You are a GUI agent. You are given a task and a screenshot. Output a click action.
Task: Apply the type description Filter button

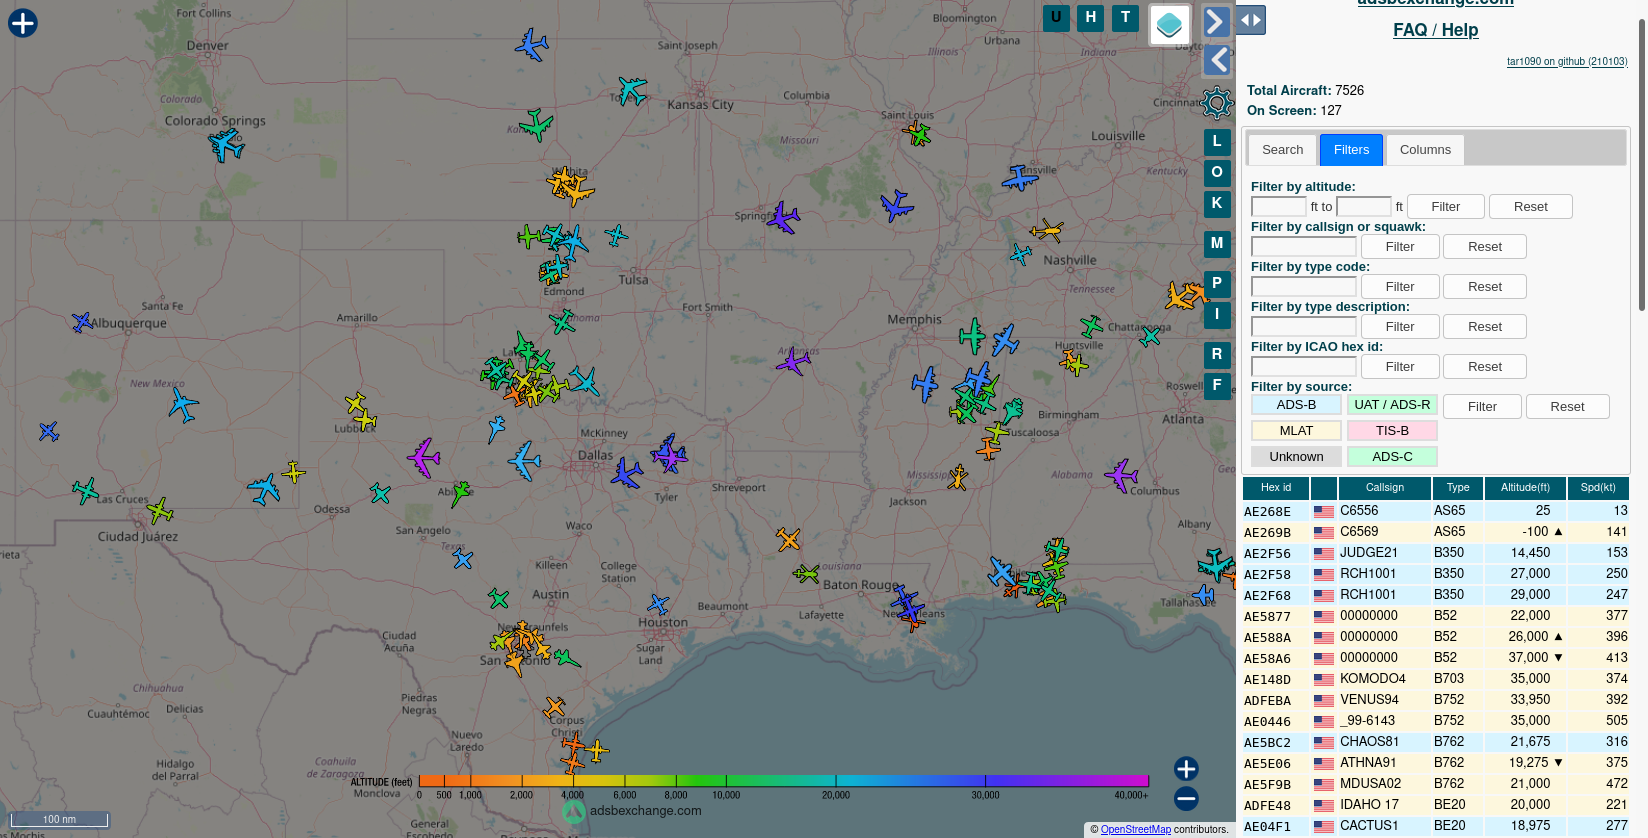pyautogui.click(x=1400, y=327)
